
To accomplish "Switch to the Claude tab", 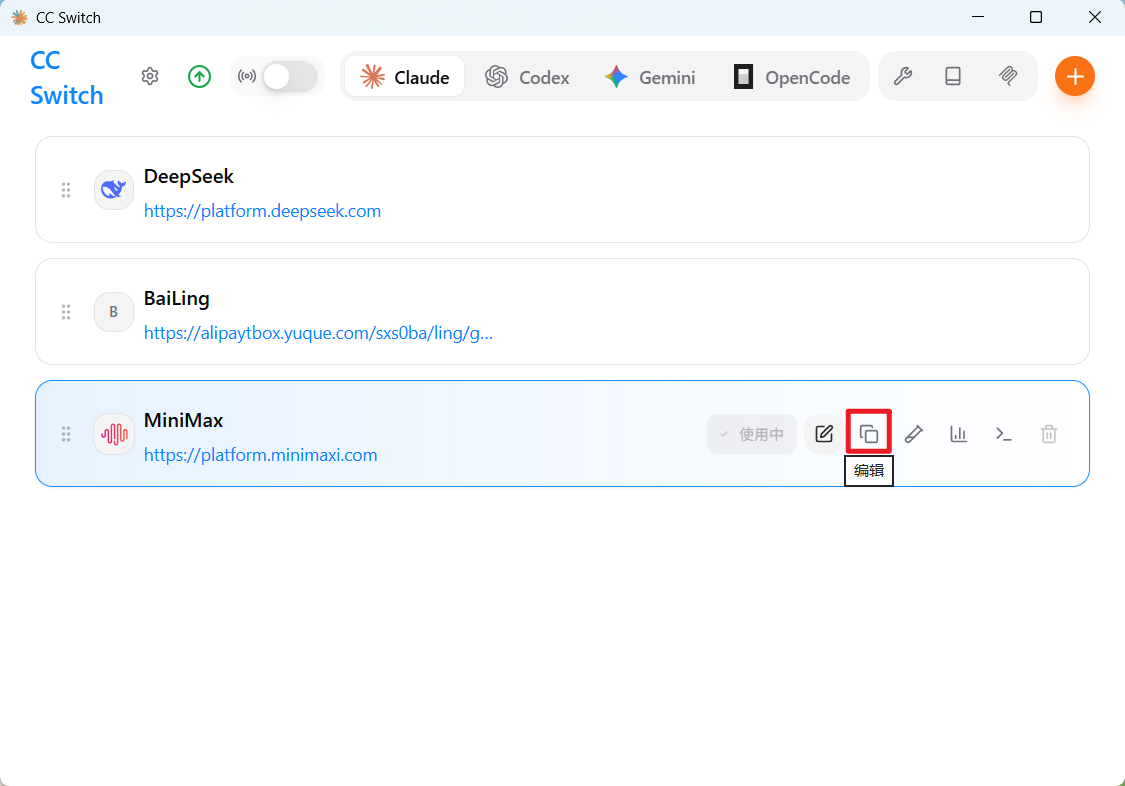I will pos(405,76).
